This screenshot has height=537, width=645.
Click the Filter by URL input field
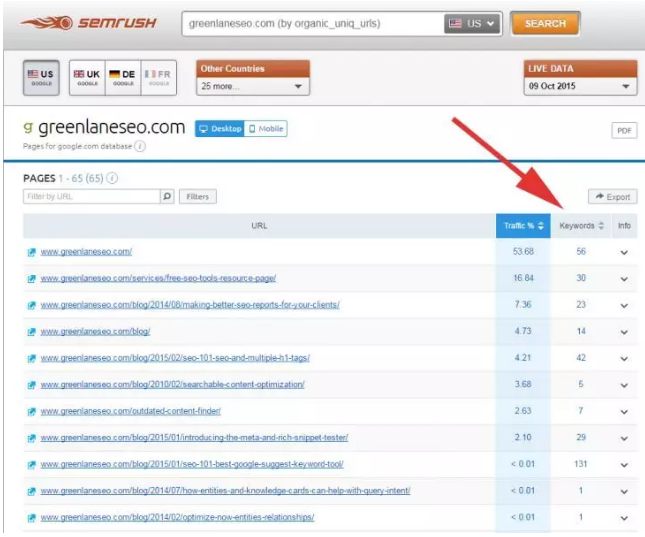point(91,197)
